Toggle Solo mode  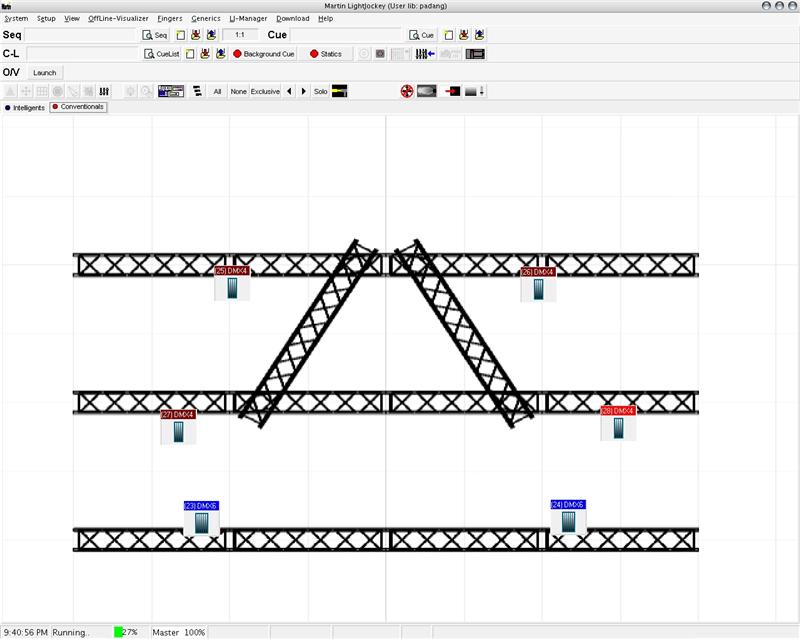[320, 91]
